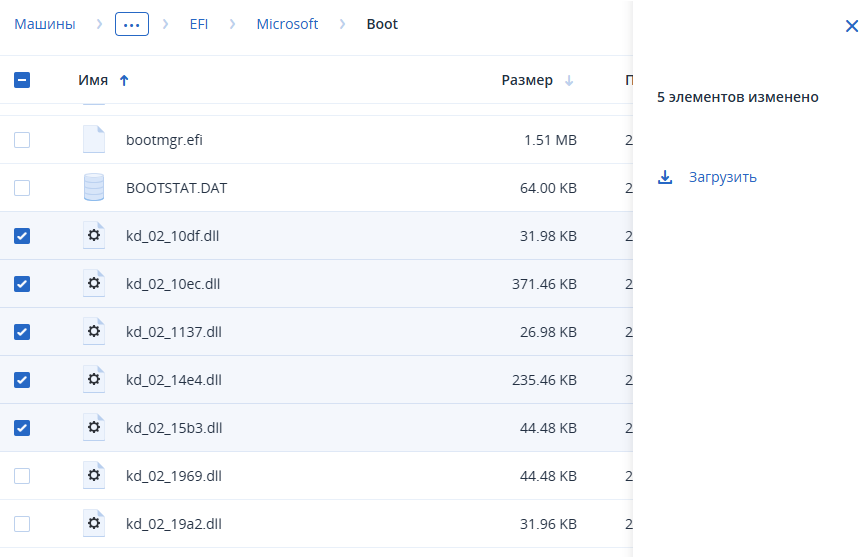Click the bootmgr.efi blank file icon
Image resolution: width=866 pixels, height=559 pixels.
tap(94, 139)
